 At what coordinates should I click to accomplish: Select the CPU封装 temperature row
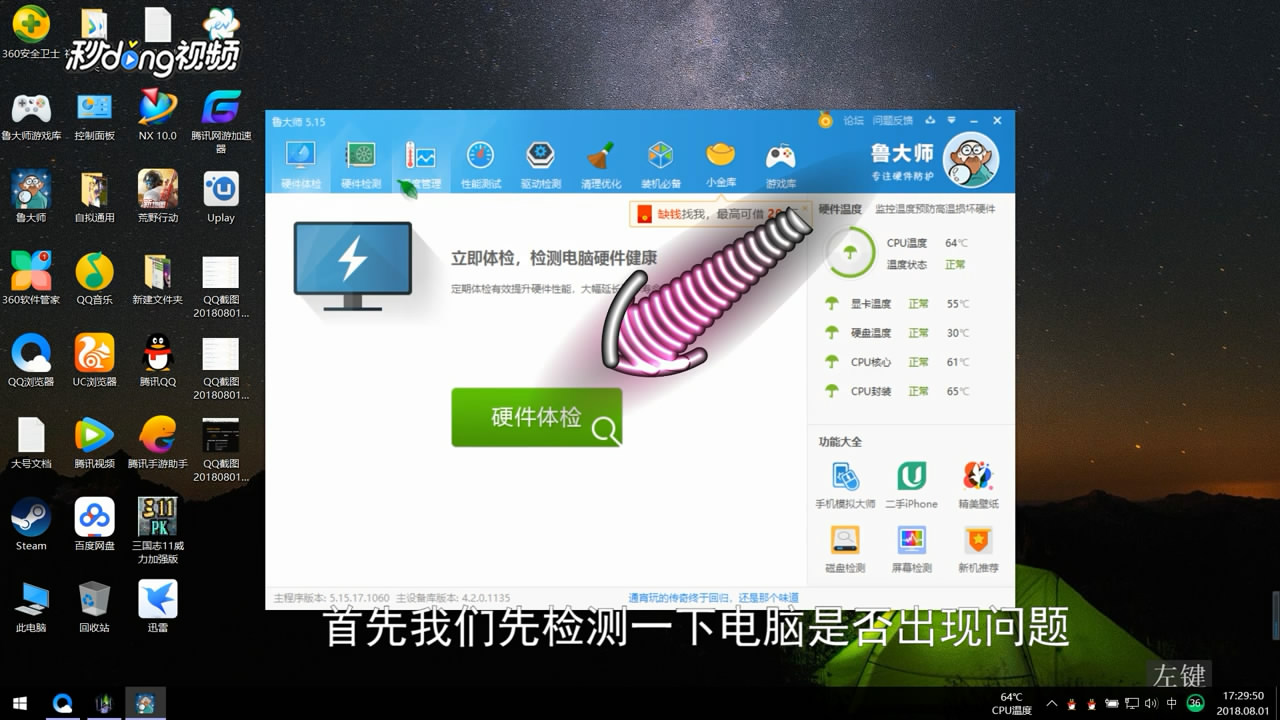pos(897,391)
